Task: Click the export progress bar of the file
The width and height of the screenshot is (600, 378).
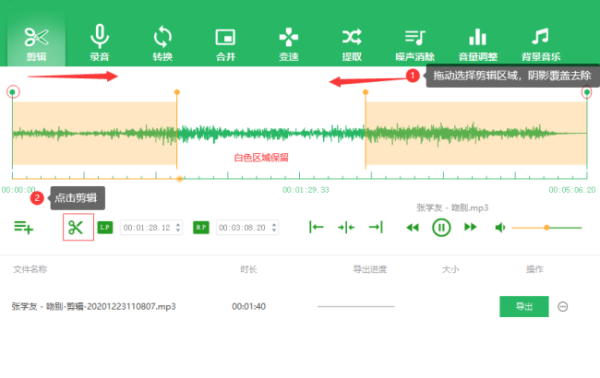Action: coord(356,306)
